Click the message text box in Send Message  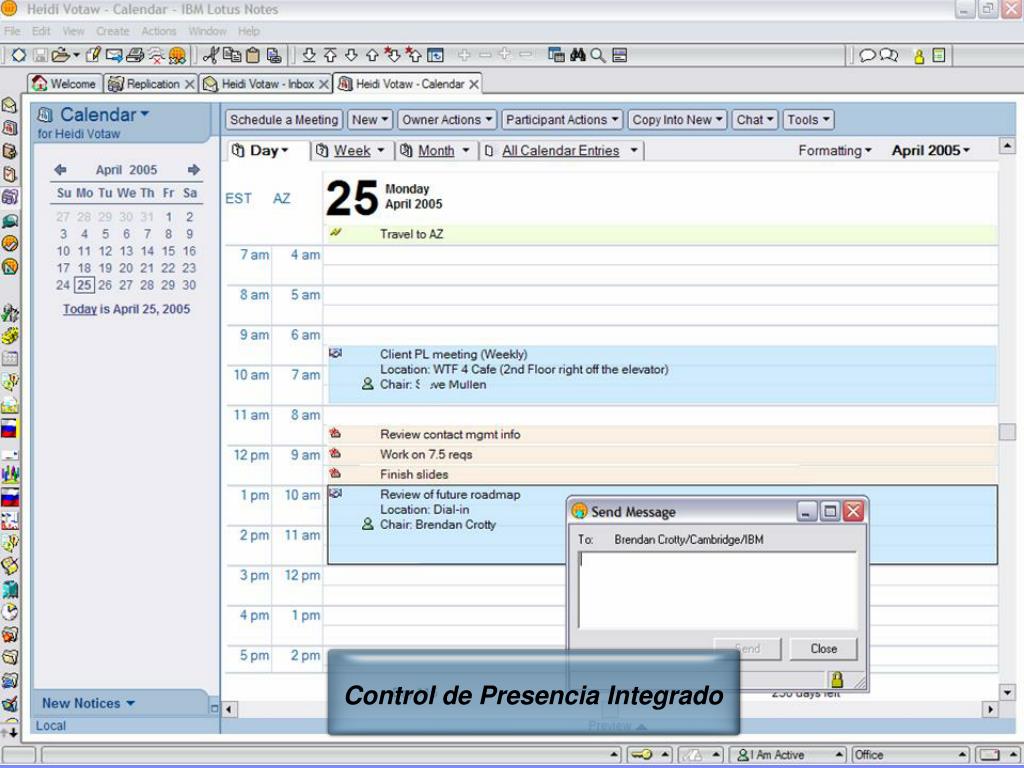point(717,590)
